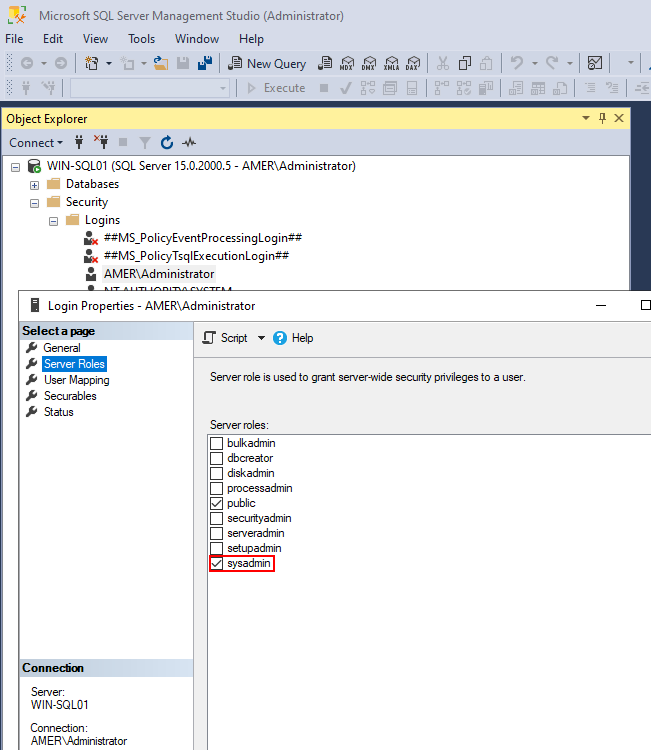Screen dimensions: 651x750
Task: Open the View menu
Action: pos(95,39)
